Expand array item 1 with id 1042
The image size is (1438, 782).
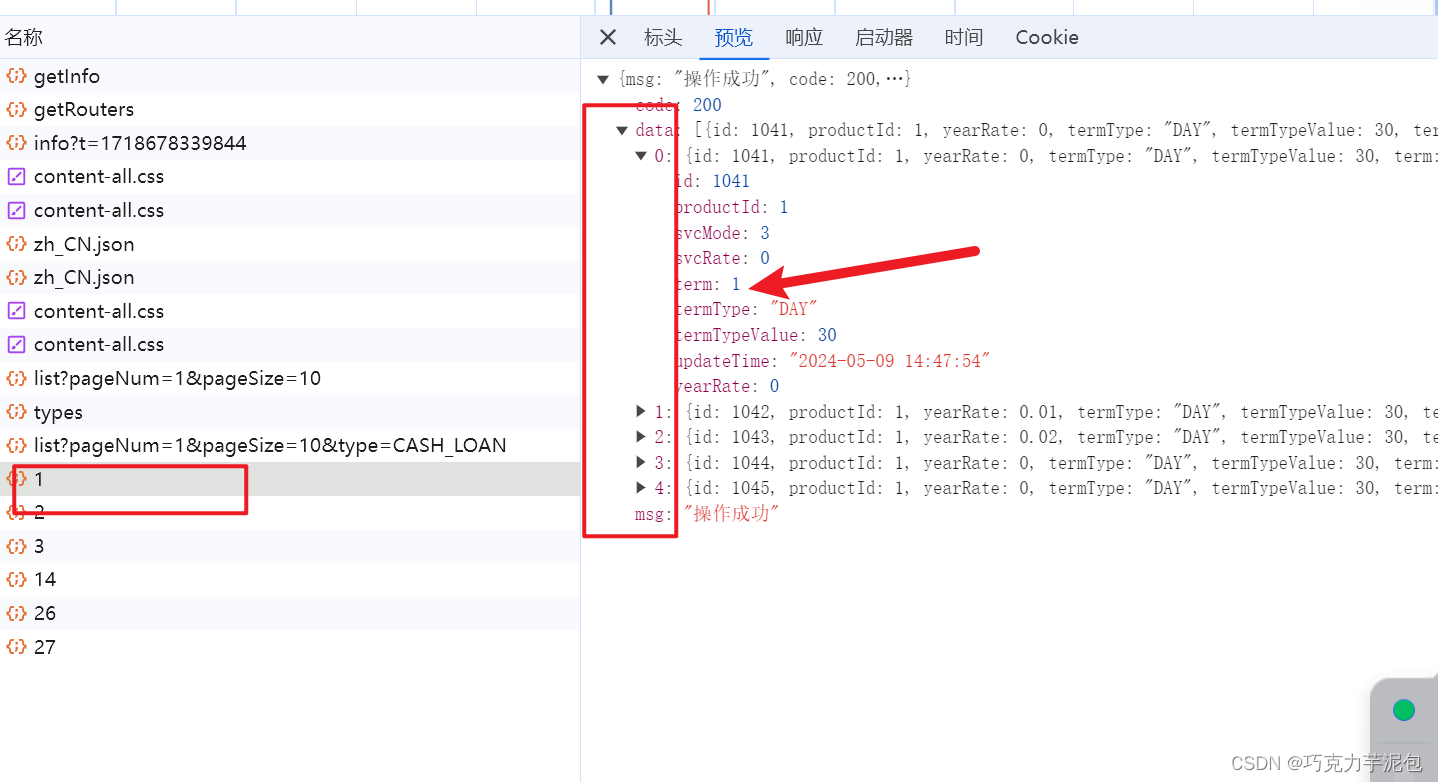click(x=642, y=412)
